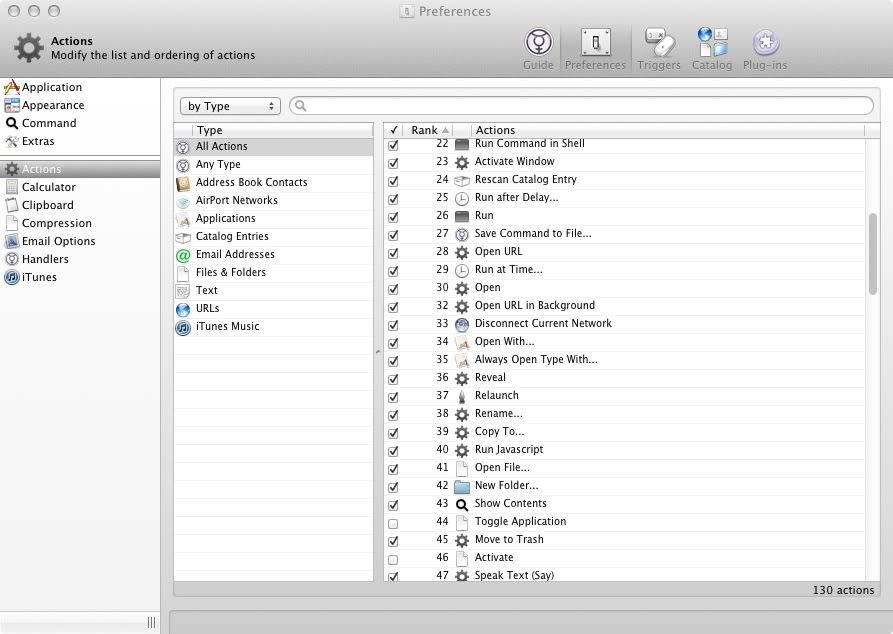The image size is (893, 634).
Task: Click the Address Book Contacts type icon
Action: click(183, 183)
